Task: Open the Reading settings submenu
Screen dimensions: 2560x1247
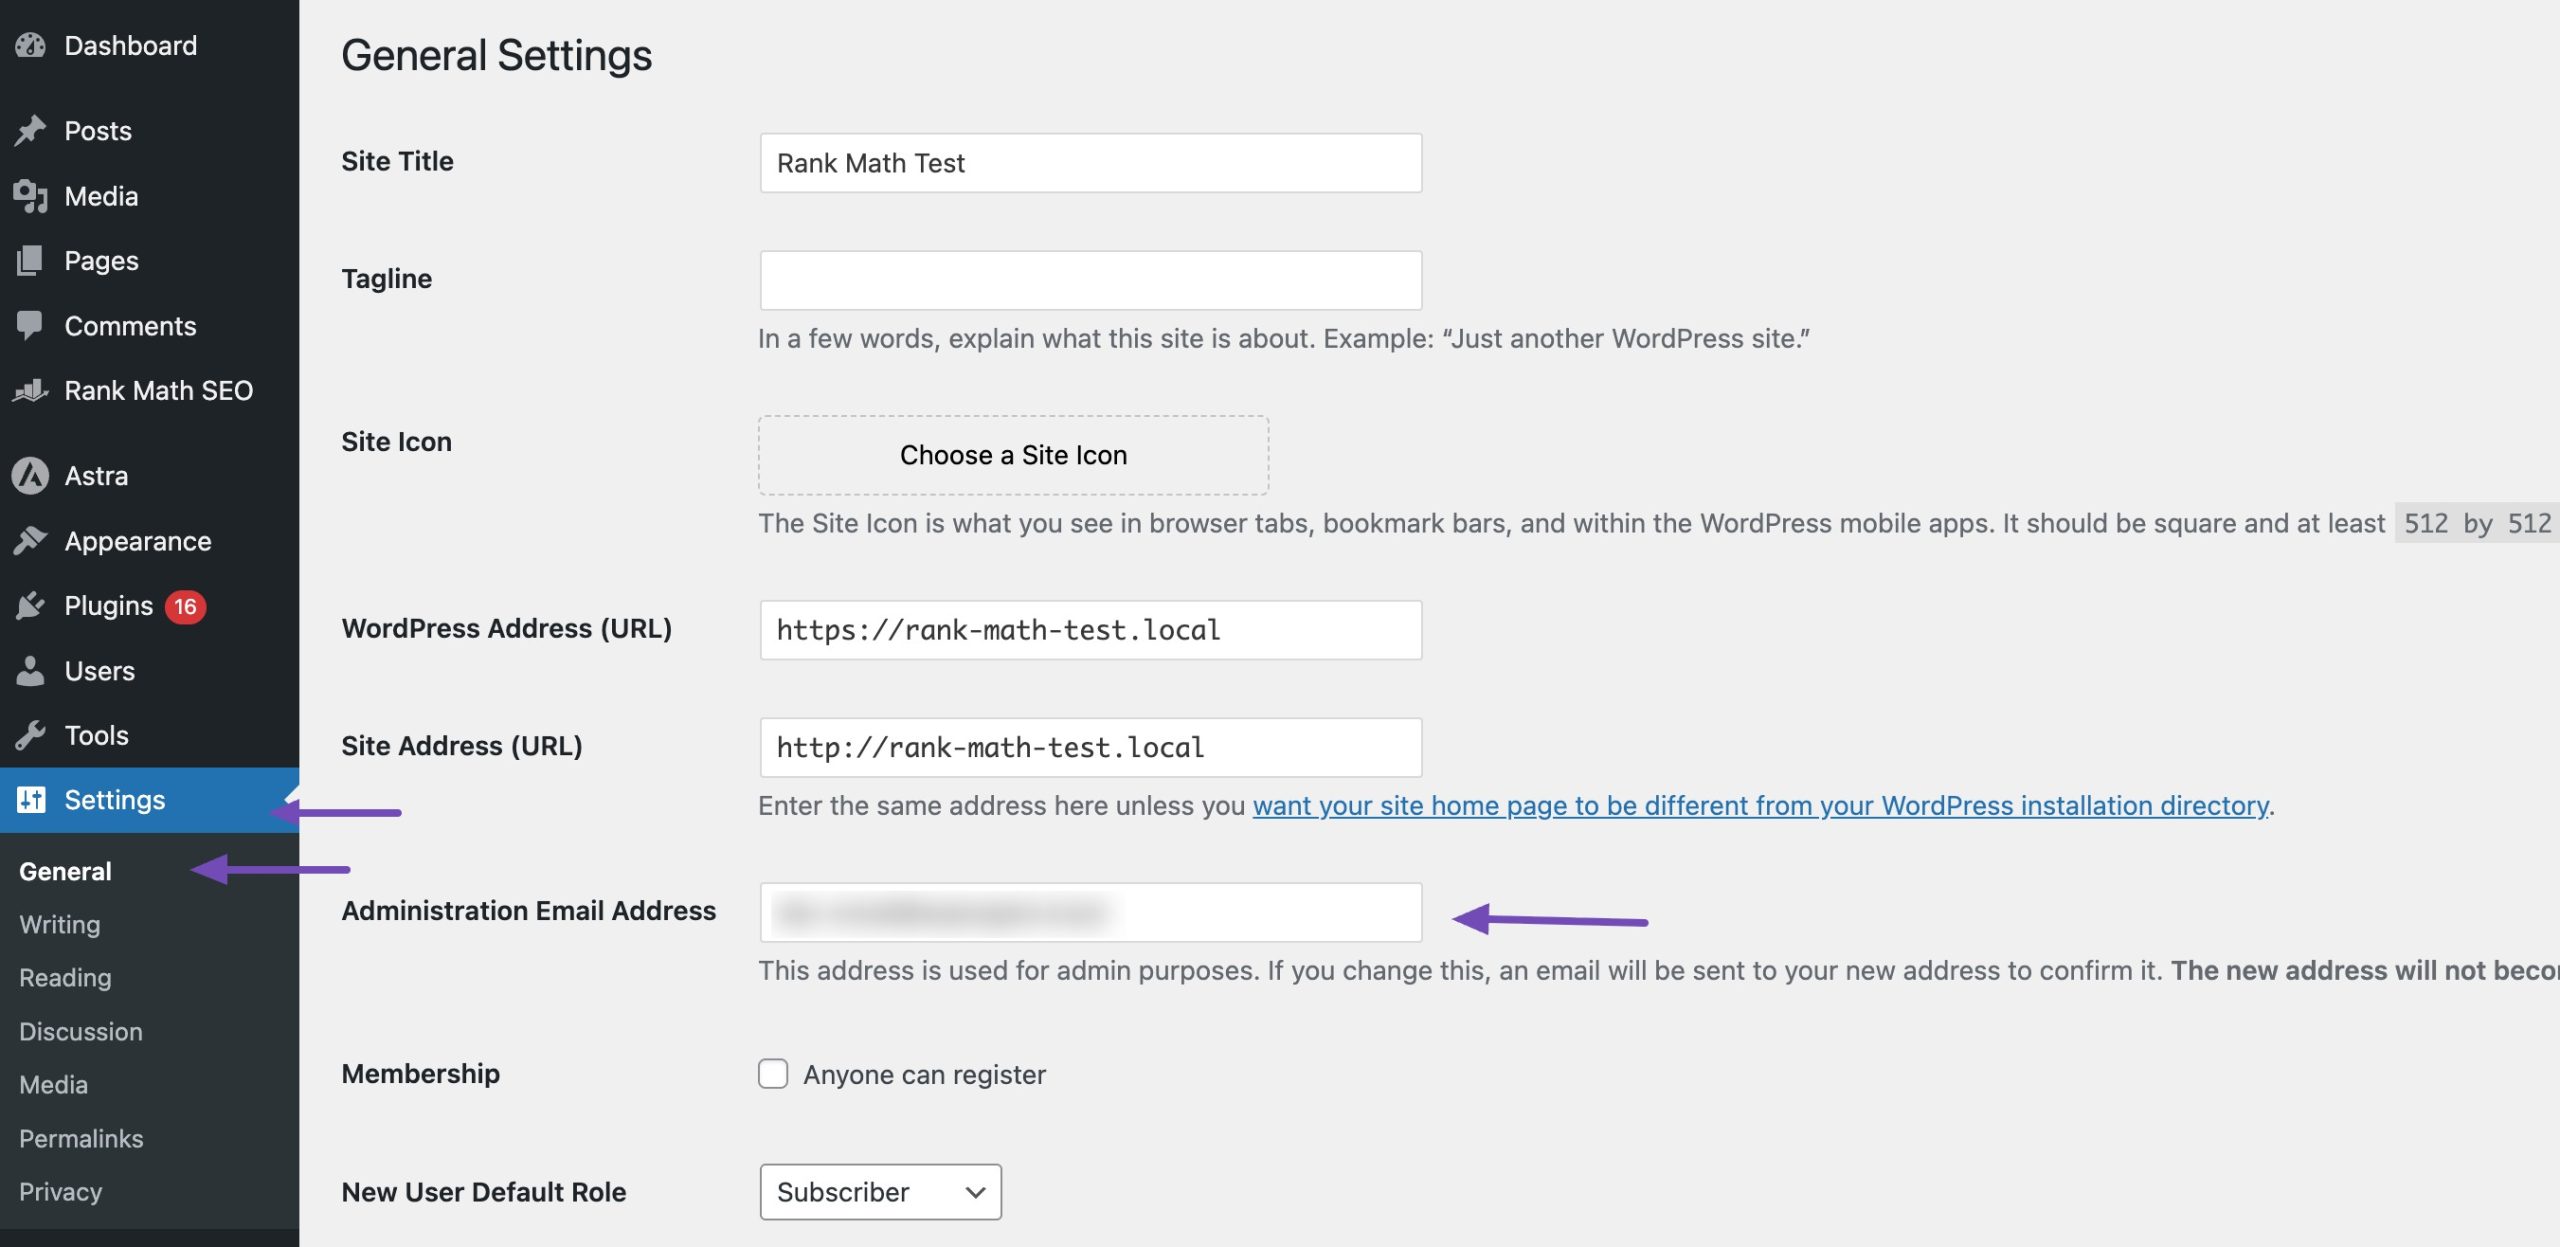Action: coord(65,978)
